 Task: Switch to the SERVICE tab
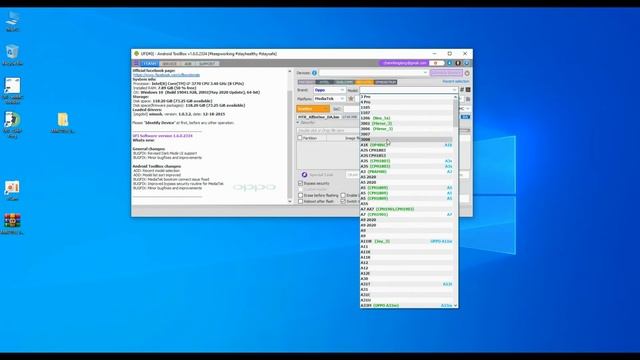(169, 64)
